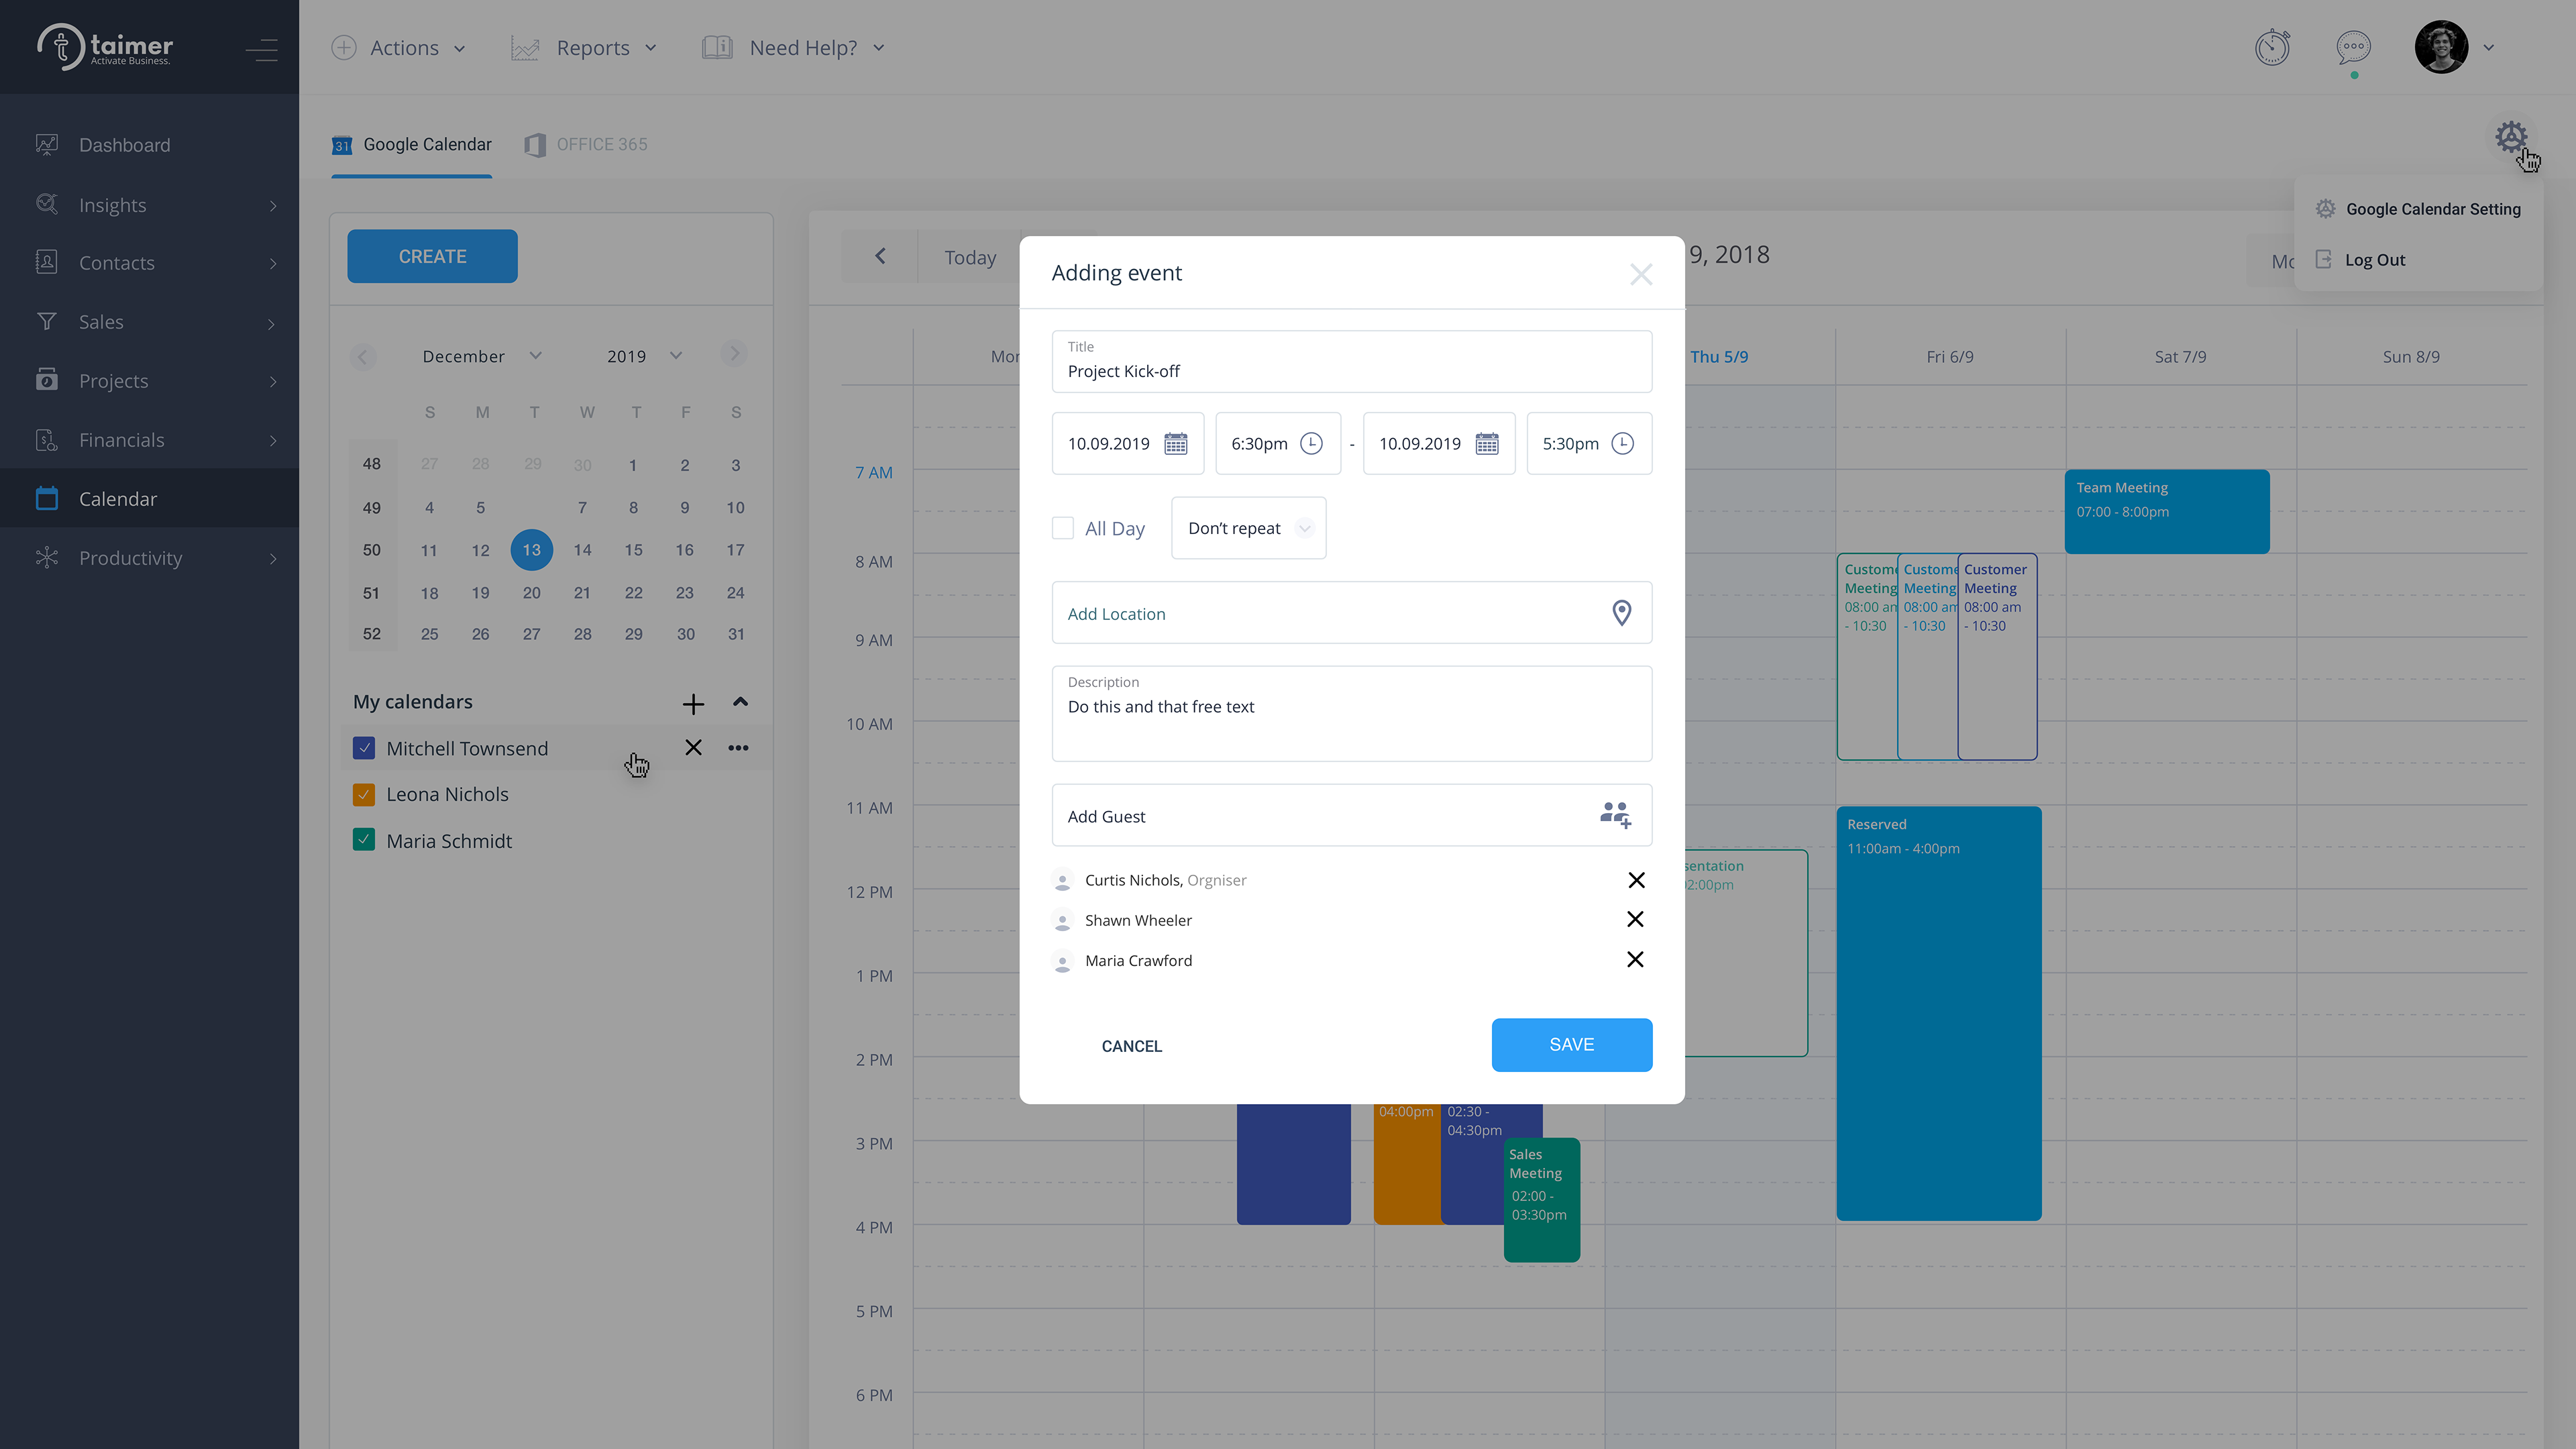
Task: Open end time clock icon at 5:30pm
Action: point(1622,443)
